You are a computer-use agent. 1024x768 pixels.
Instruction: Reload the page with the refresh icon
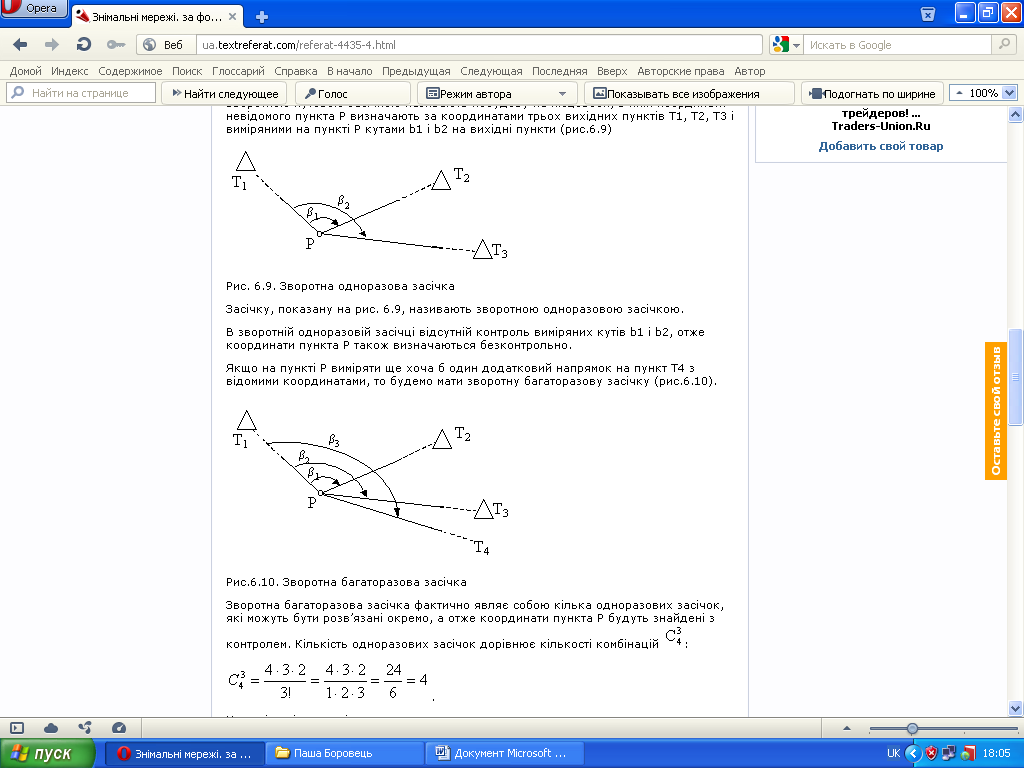[x=83, y=45]
